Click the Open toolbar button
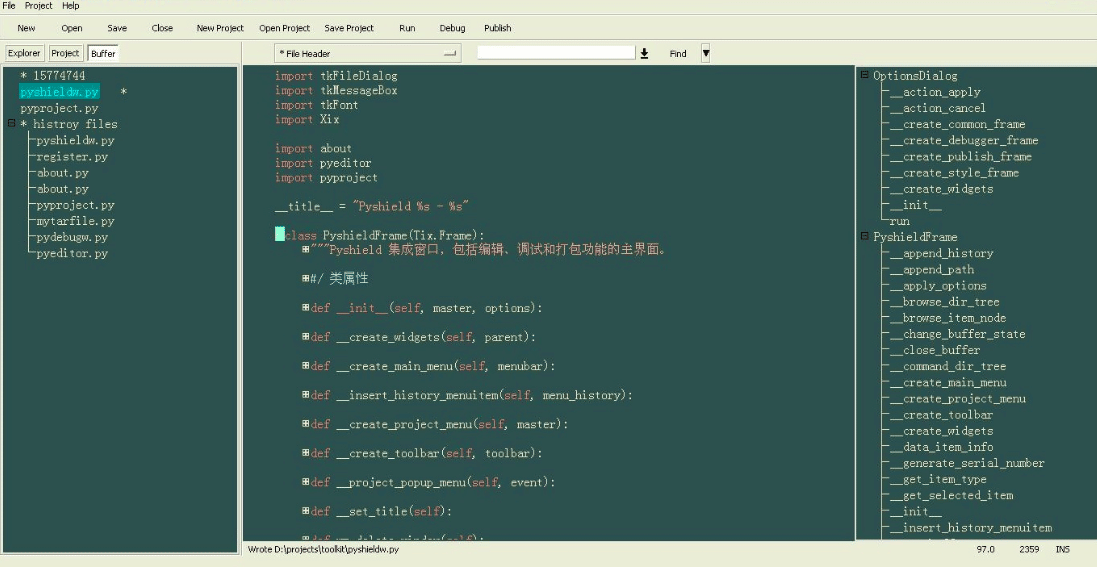Screen dimensions: 1097x567 (71, 28)
